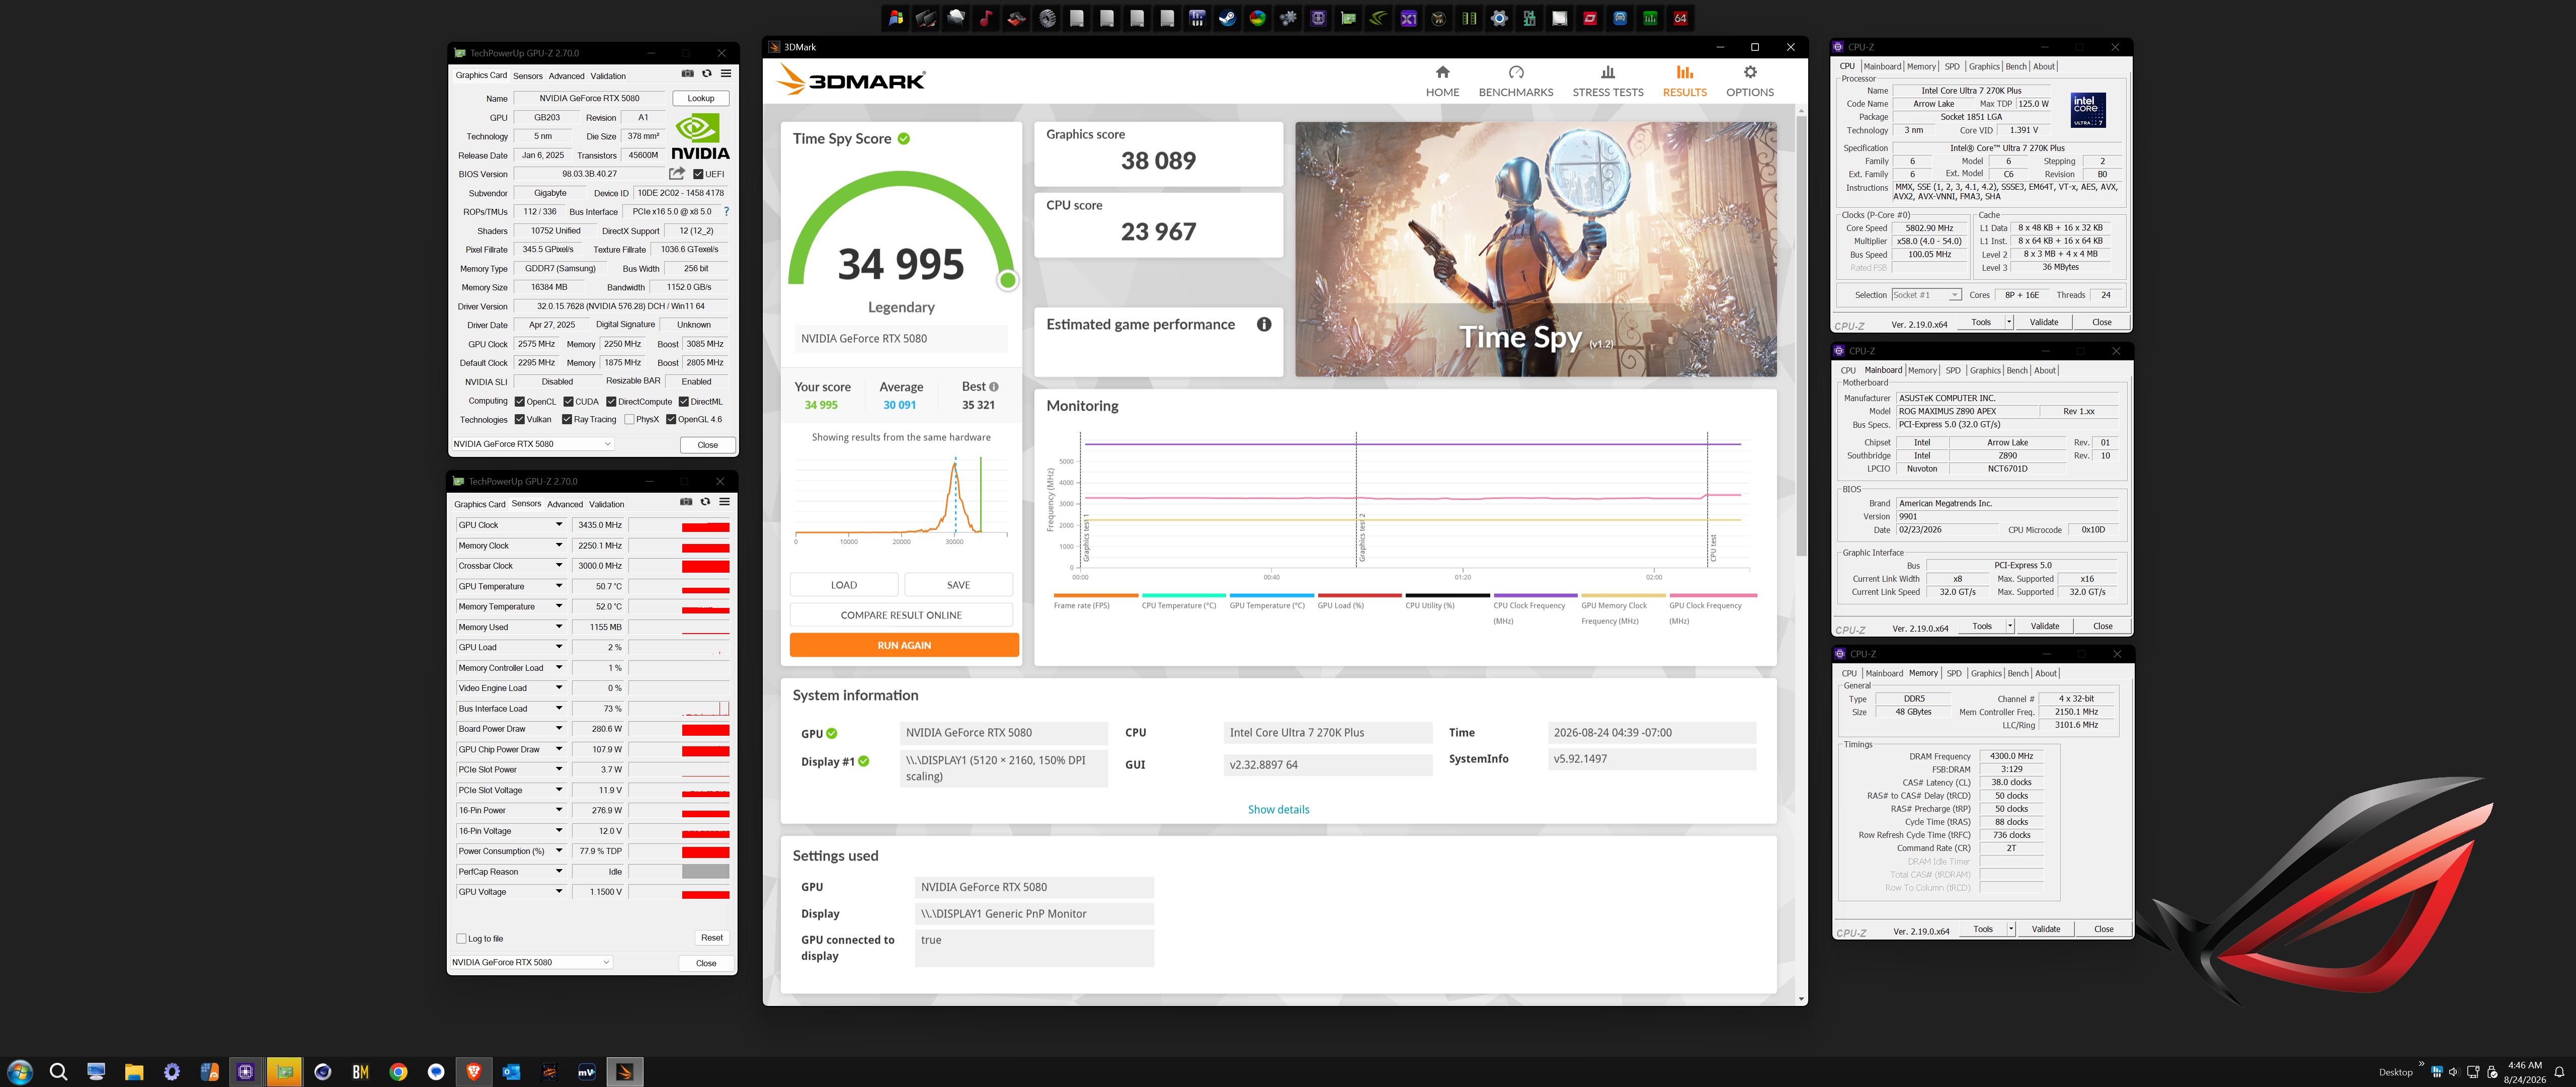
Task: Click the blue question mark beside Bus Interface
Action: tap(726, 212)
